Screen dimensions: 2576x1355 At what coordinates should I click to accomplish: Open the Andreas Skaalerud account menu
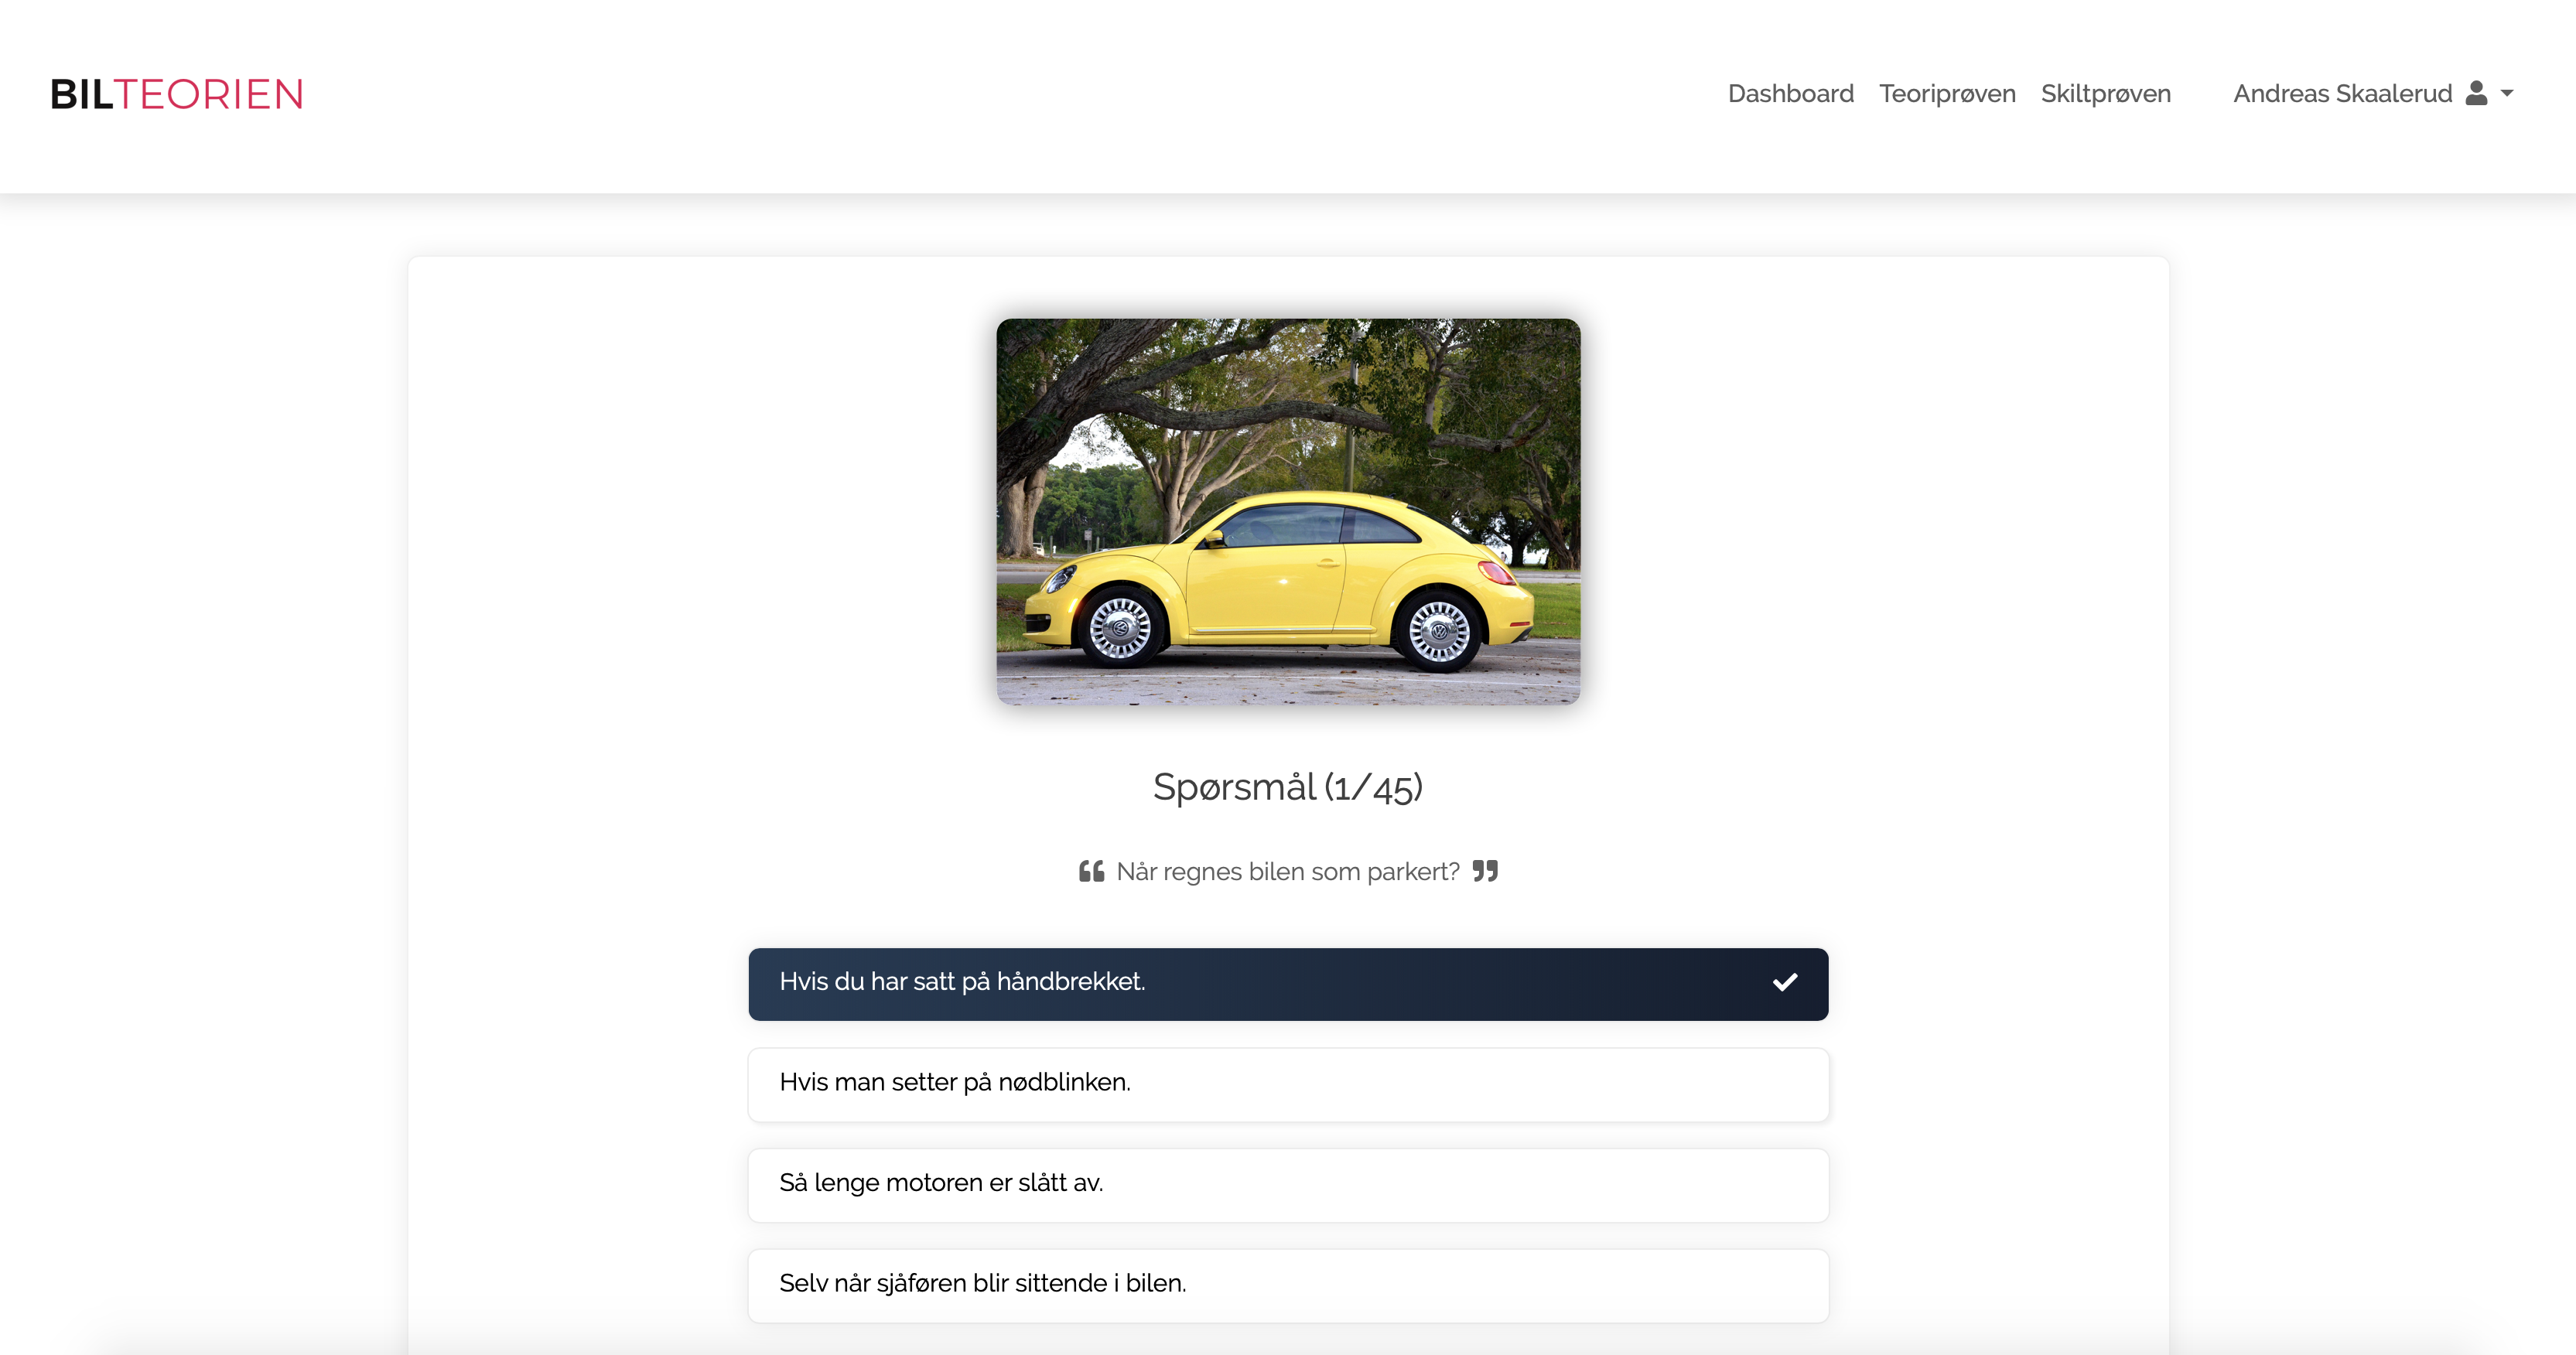pos(2342,93)
